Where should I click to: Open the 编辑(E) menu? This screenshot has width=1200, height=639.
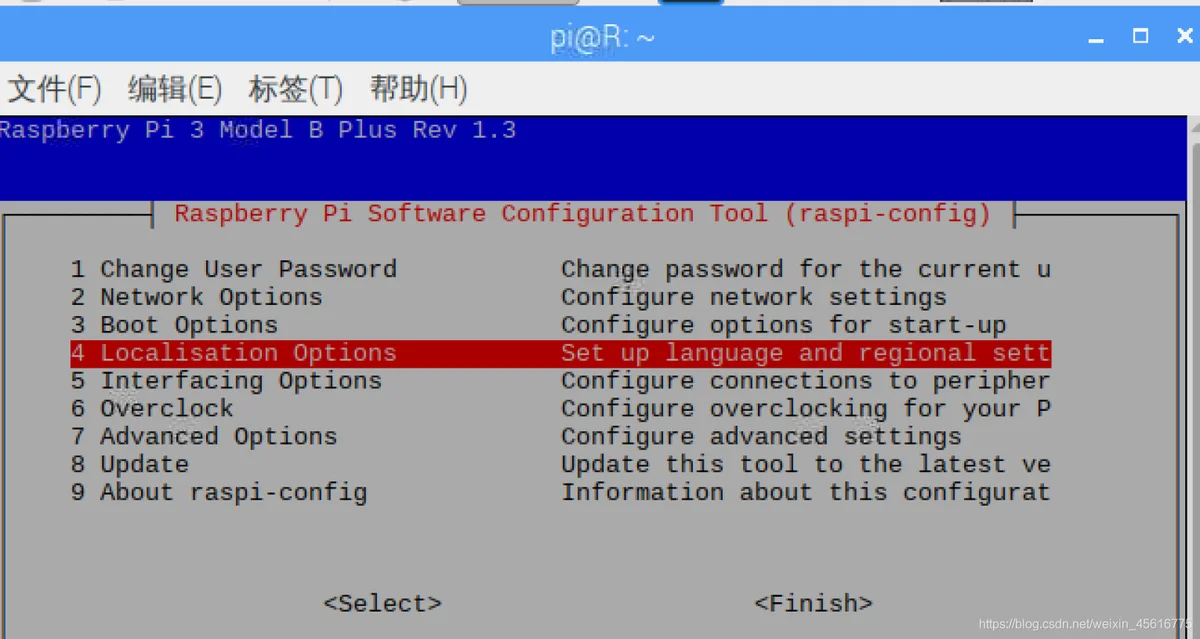click(174, 89)
